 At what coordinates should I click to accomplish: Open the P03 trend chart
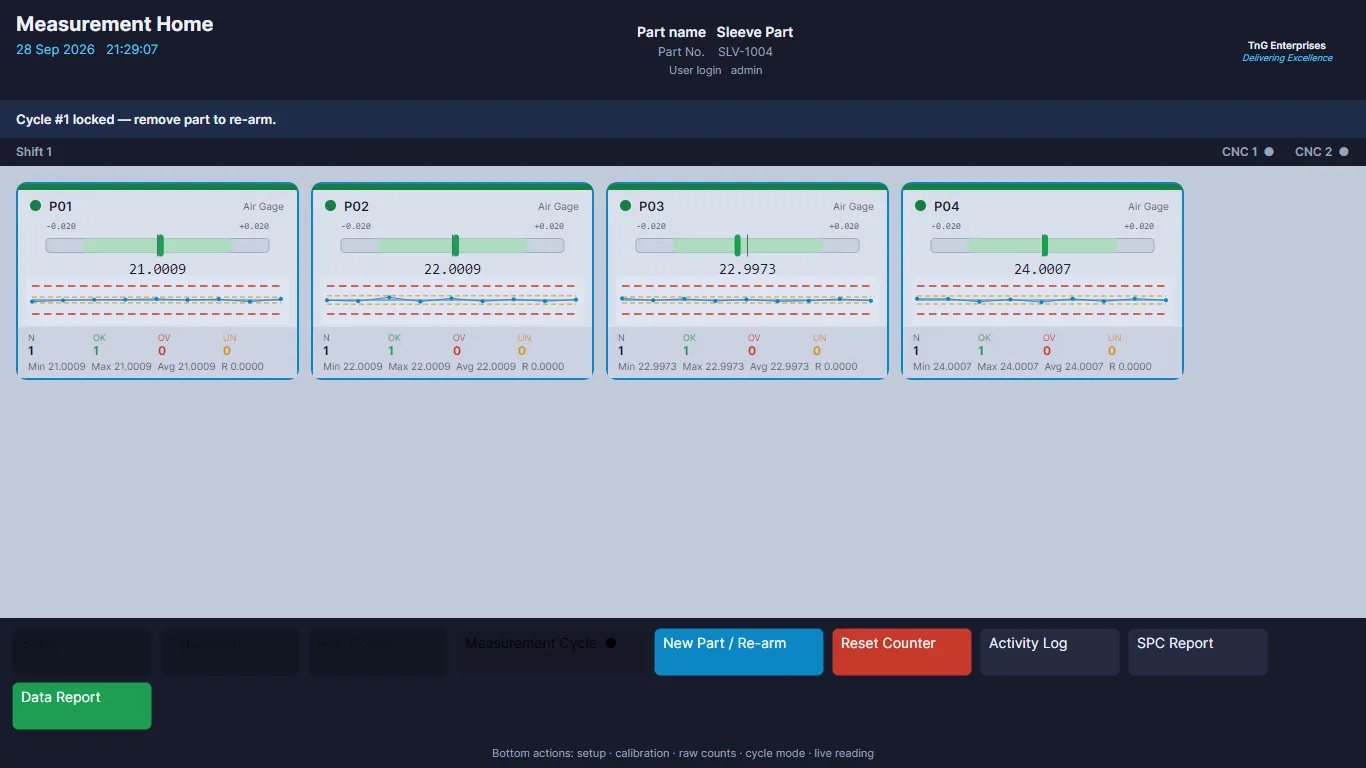click(747, 300)
